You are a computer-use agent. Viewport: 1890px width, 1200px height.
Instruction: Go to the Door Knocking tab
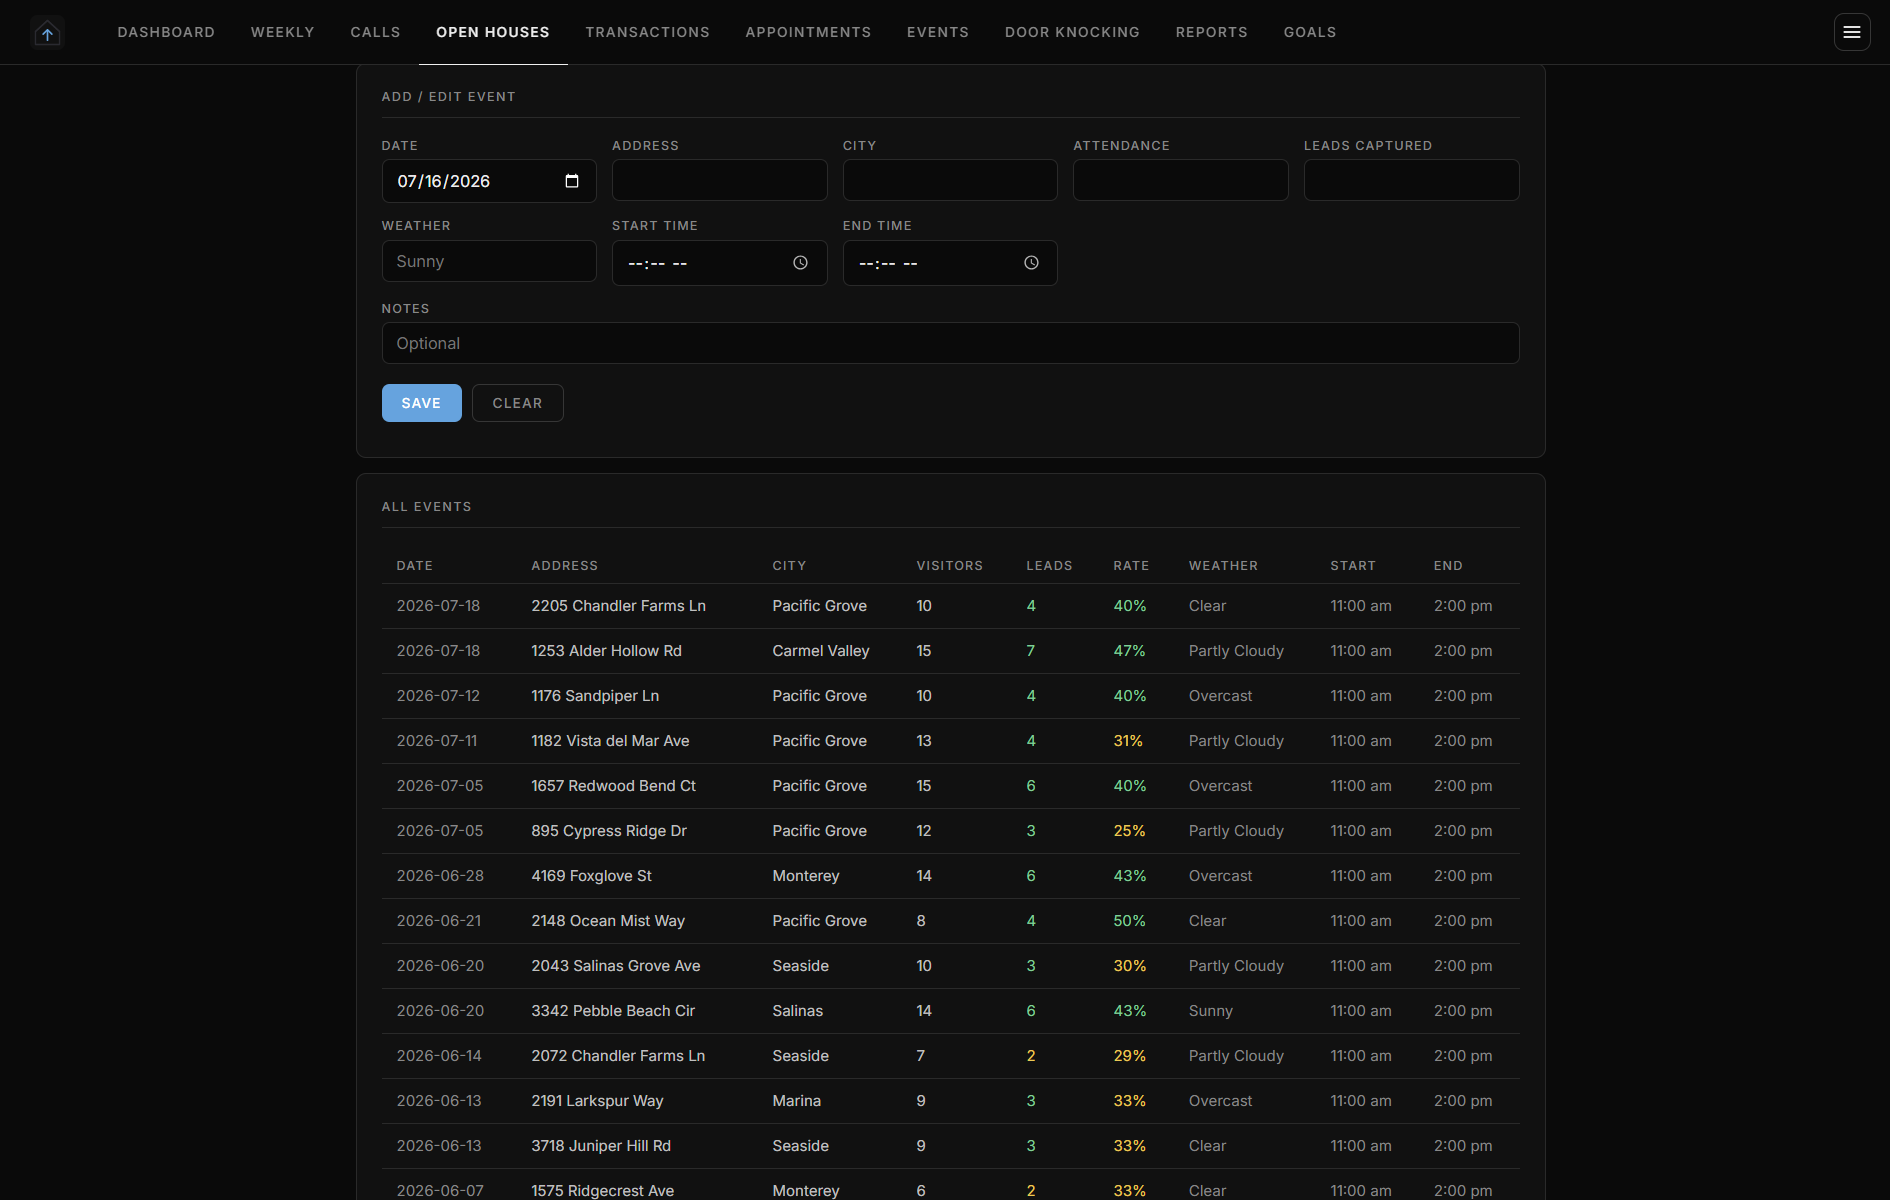(x=1072, y=32)
